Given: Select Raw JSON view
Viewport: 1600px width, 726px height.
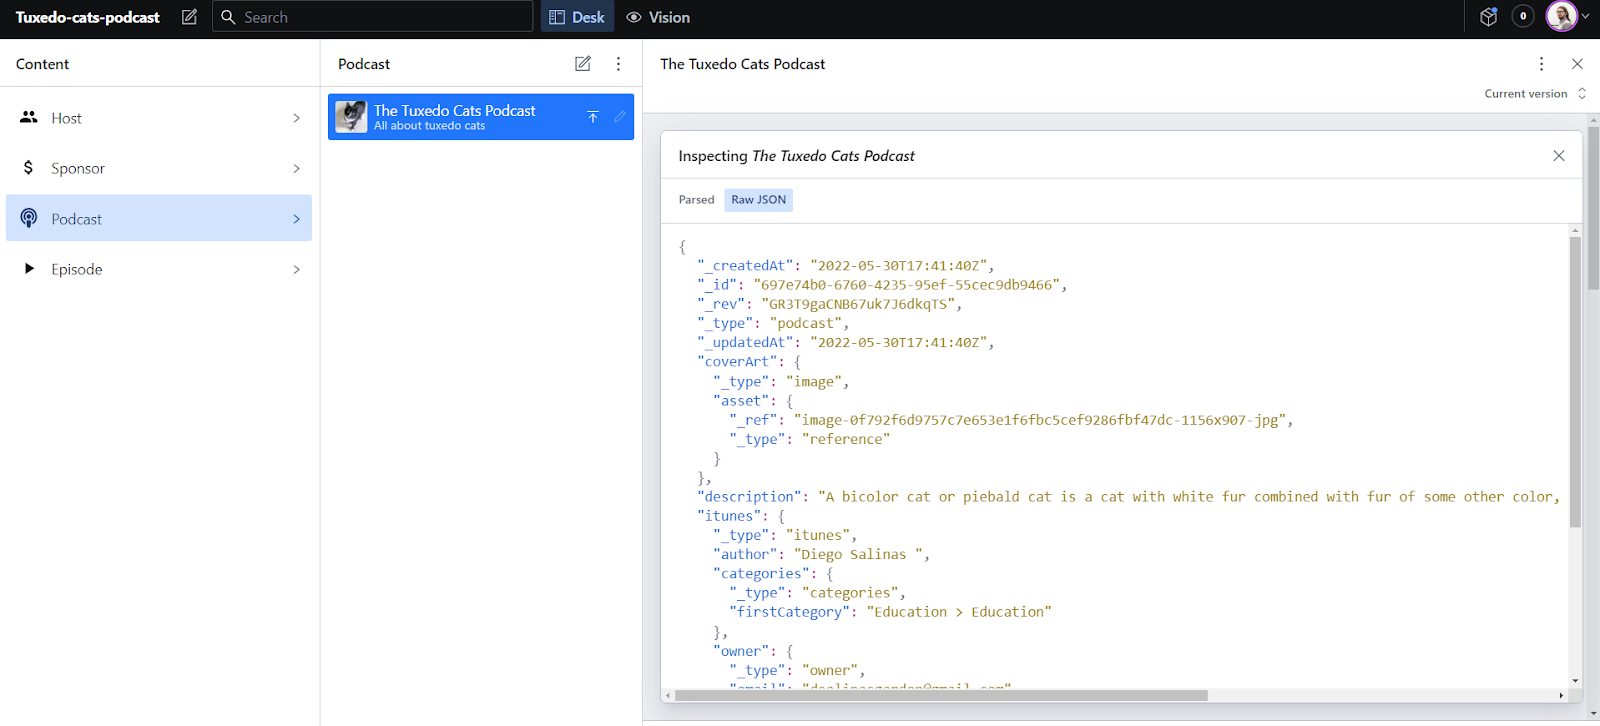Looking at the screenshot, I should 758,200.
